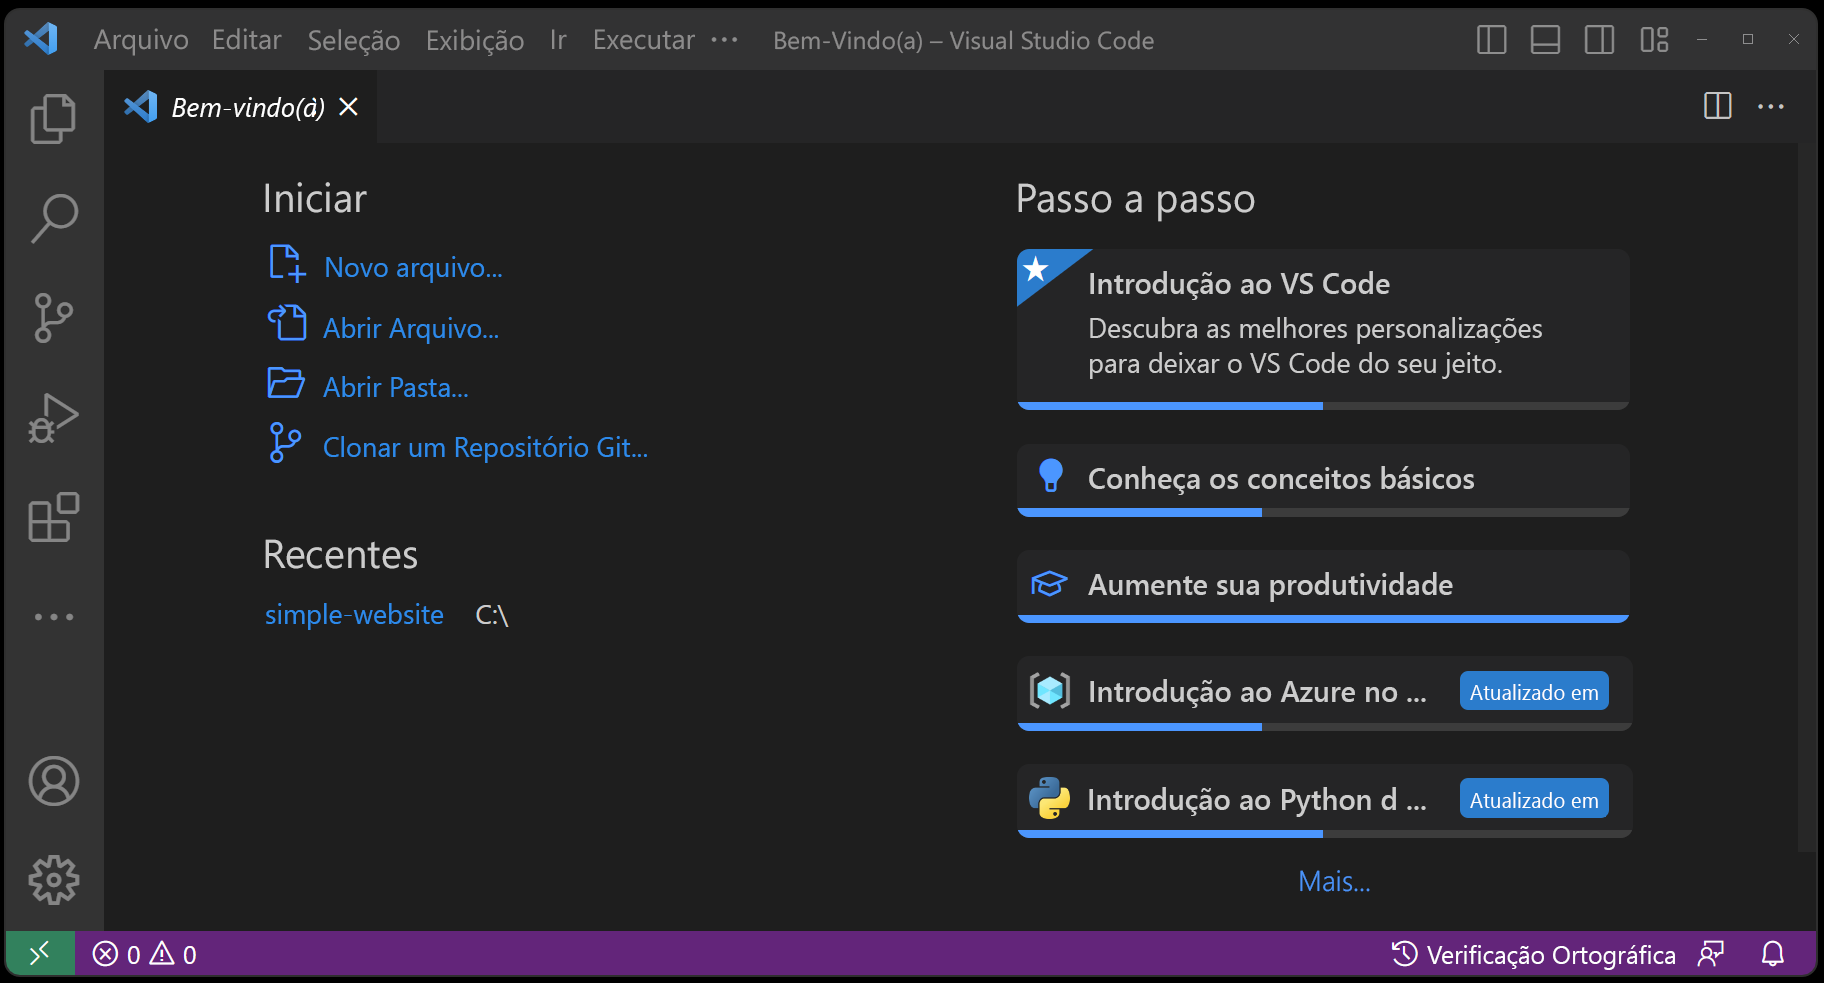The height and width of the screenshot is (983, 1824).
Task: Click the Verificação Ortográfica status item
Action: click(x=1534, y=954)
